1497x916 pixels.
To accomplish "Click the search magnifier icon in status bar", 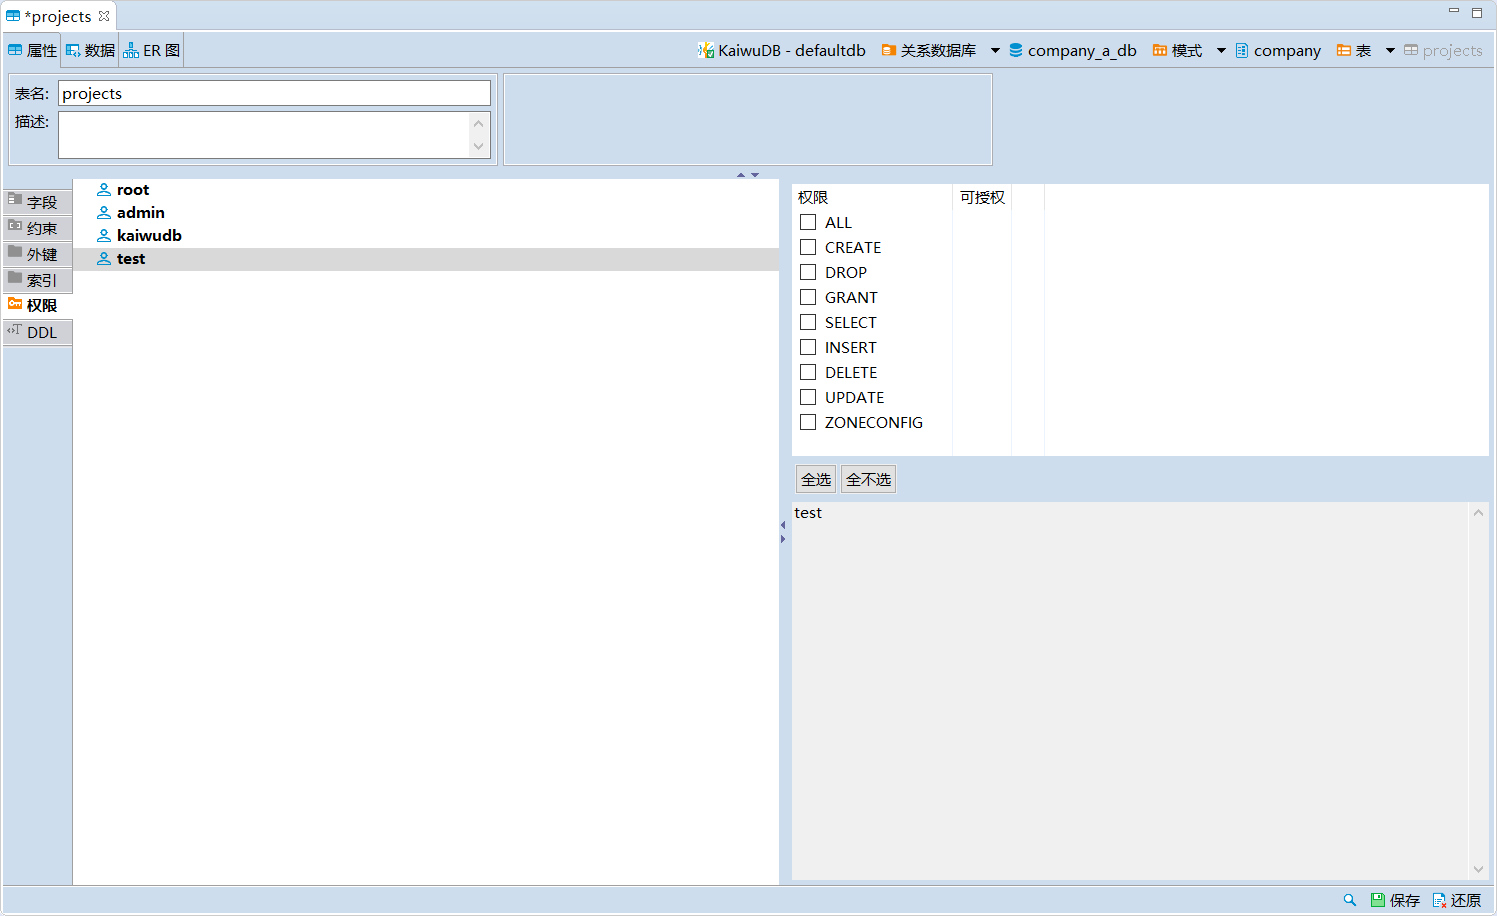I will click(x=1349, y=900).
